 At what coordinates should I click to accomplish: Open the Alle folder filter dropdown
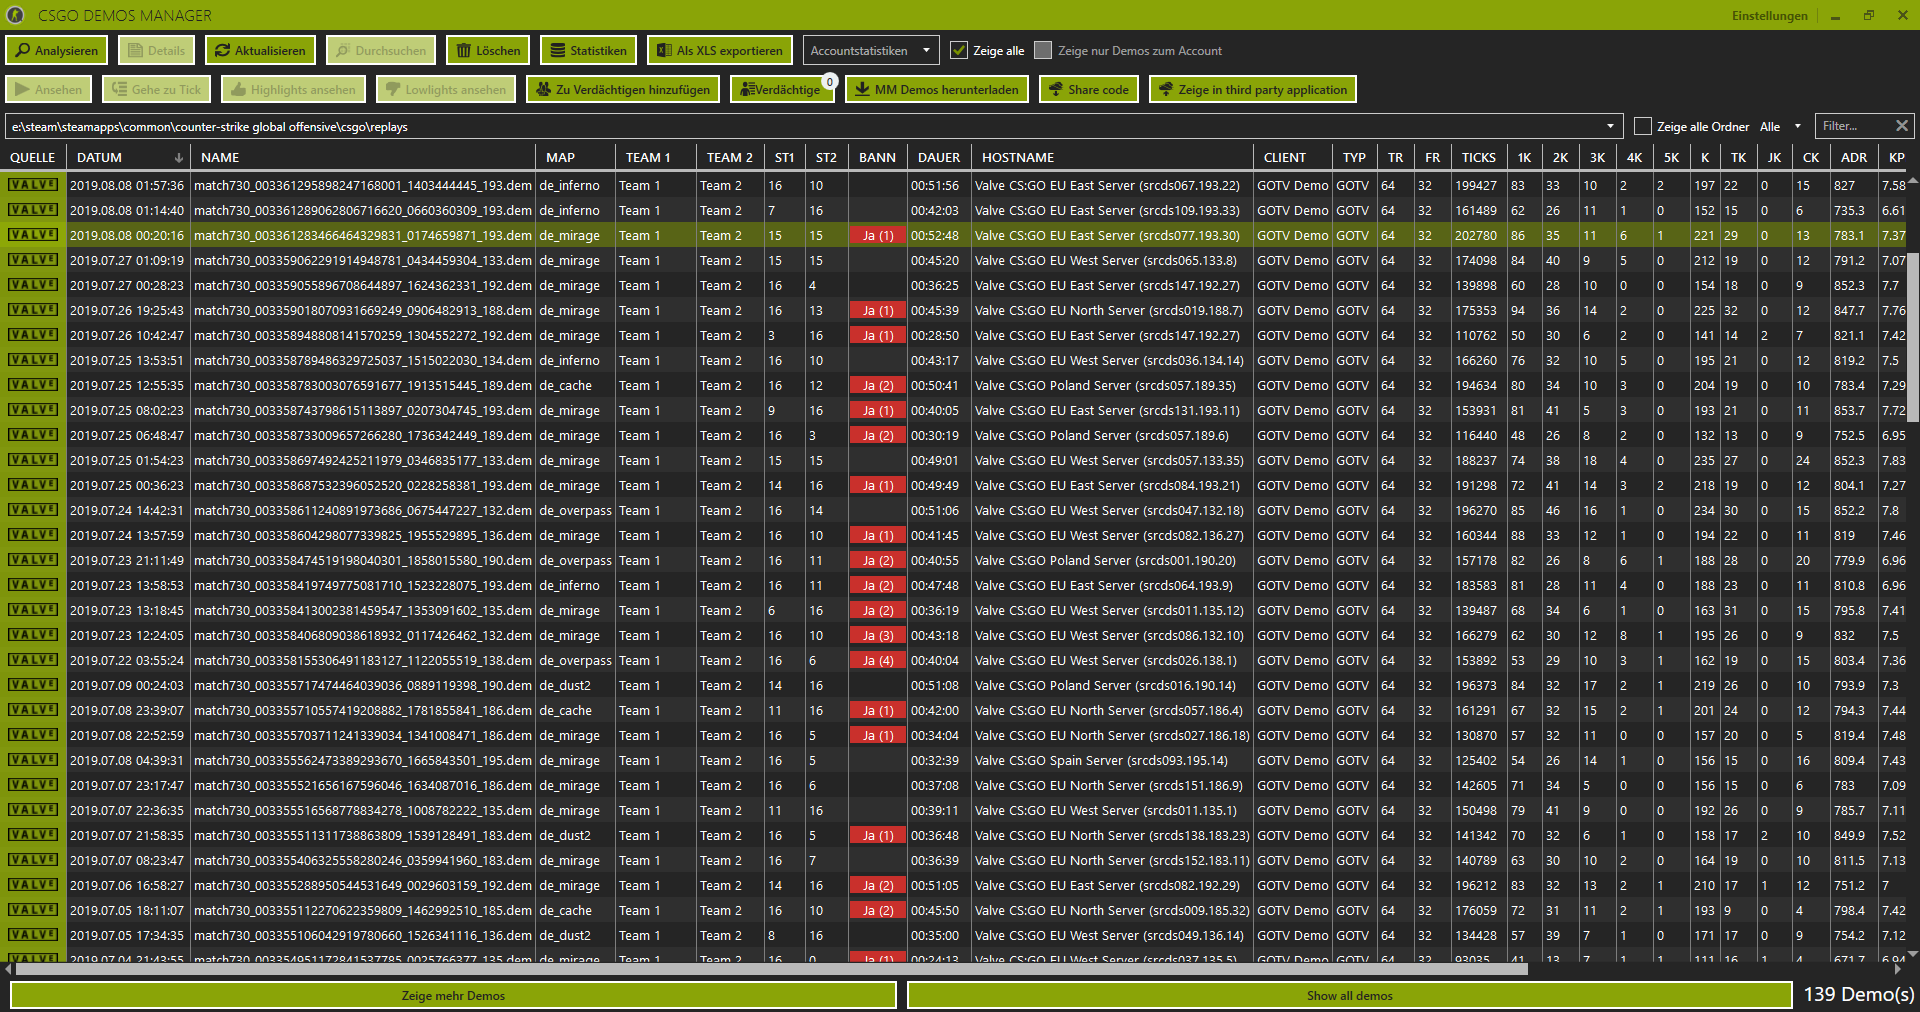[x=1781, y=126]
